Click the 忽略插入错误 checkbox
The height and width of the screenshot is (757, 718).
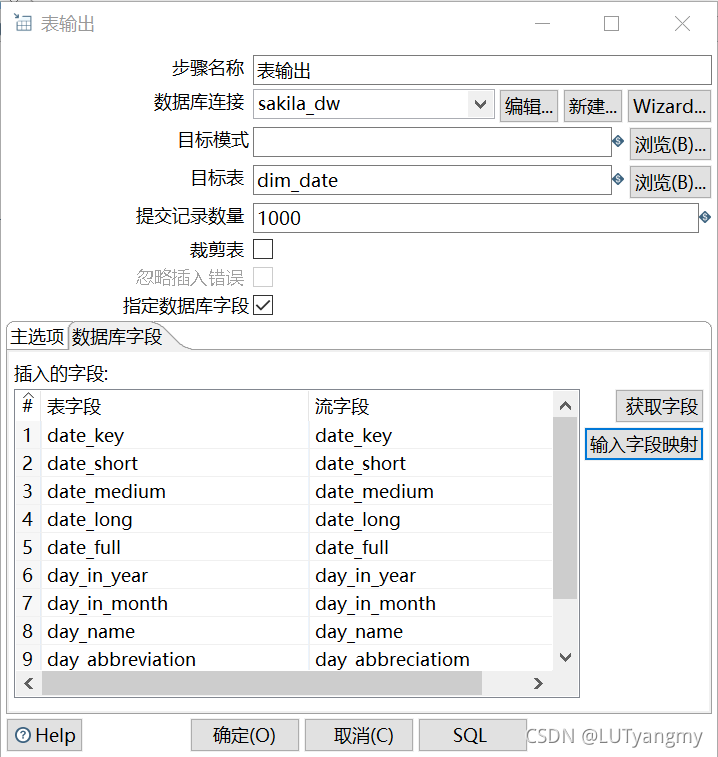(x=263, y=277)
